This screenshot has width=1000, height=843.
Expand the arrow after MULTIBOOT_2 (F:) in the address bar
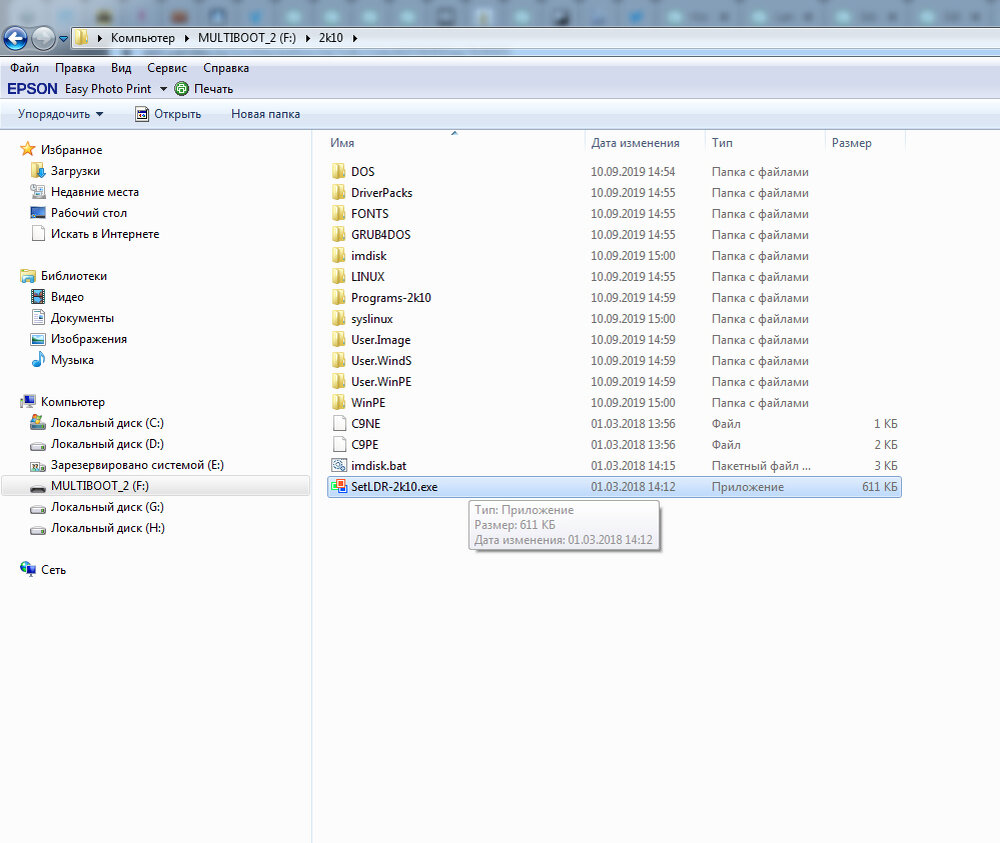point(308,38)
